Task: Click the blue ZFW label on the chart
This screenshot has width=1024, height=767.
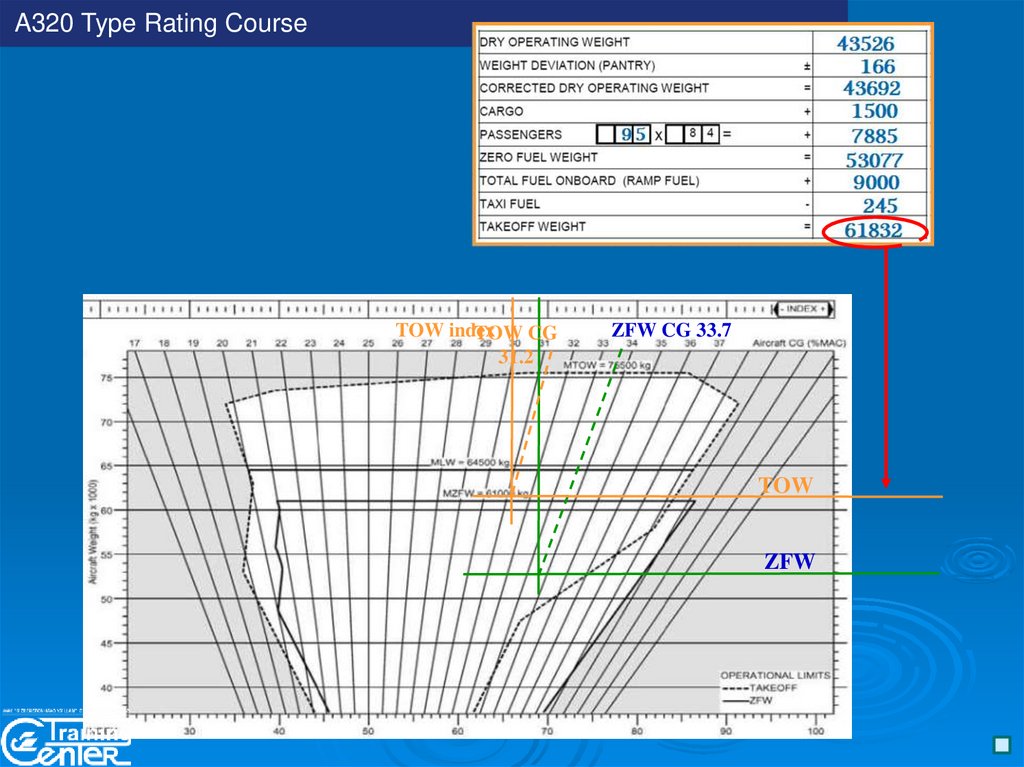Action: click(x=790, y=562)
